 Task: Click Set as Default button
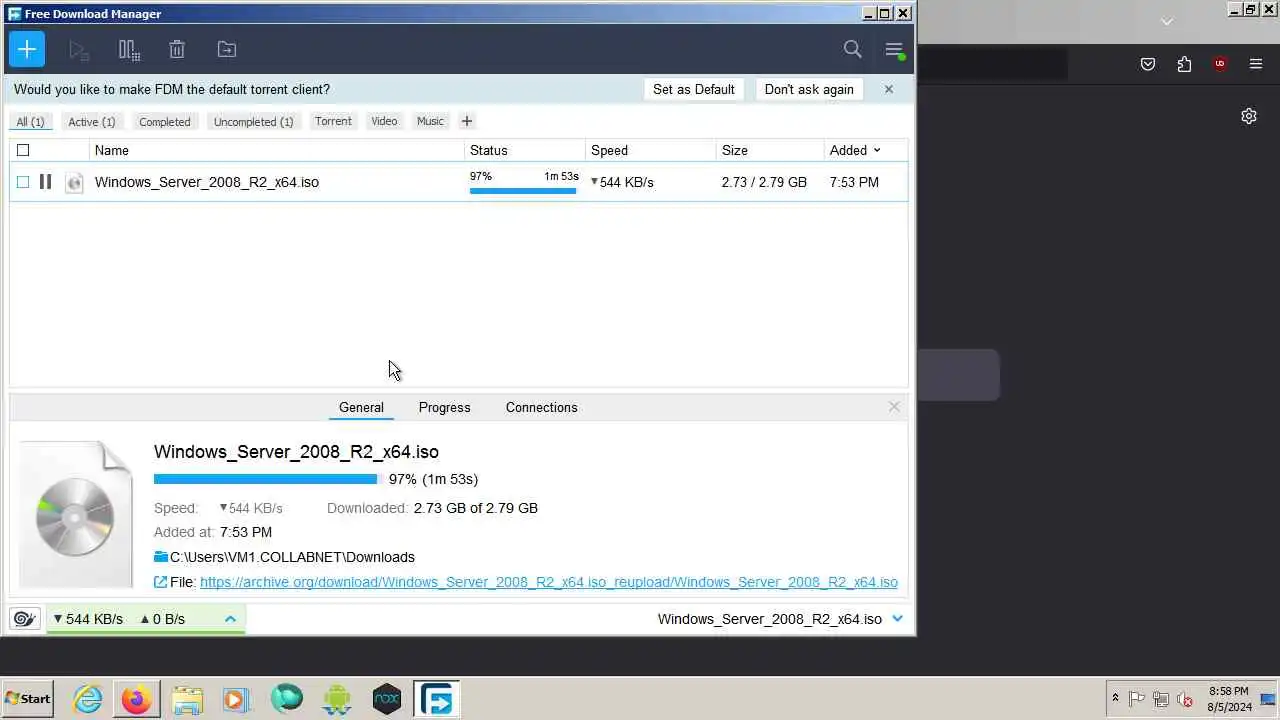694,89
